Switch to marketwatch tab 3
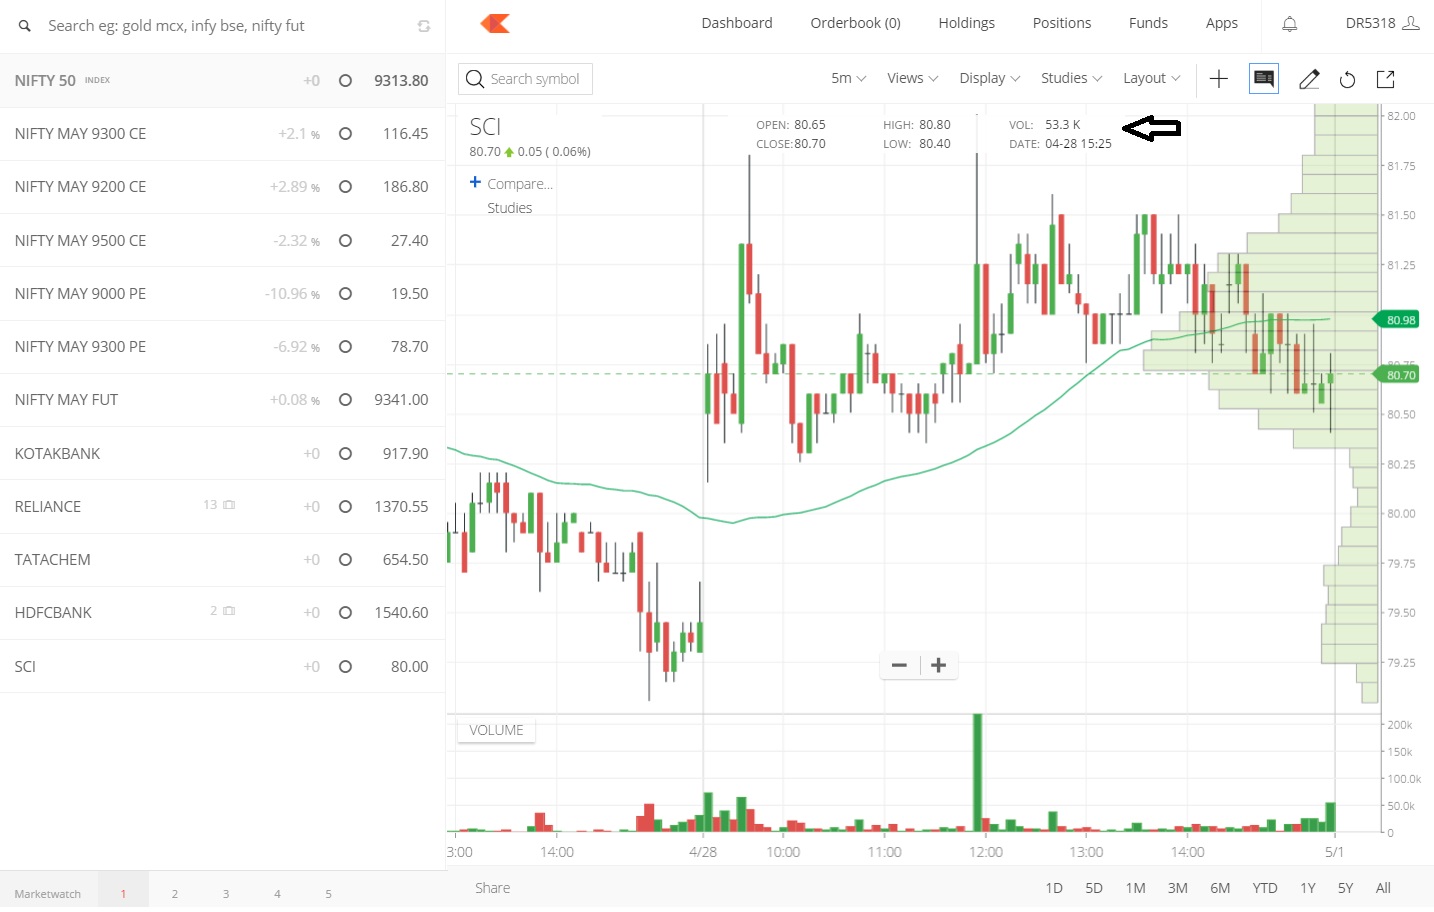The image size is (1434, 912). (226, 893)
